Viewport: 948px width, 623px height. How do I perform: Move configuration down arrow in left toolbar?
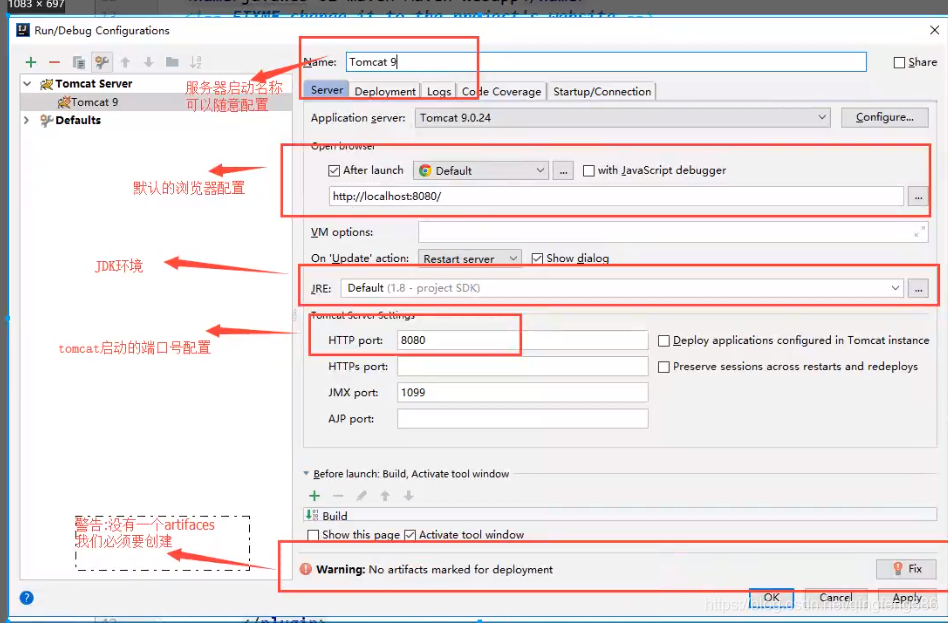click(x=149, y=62)
